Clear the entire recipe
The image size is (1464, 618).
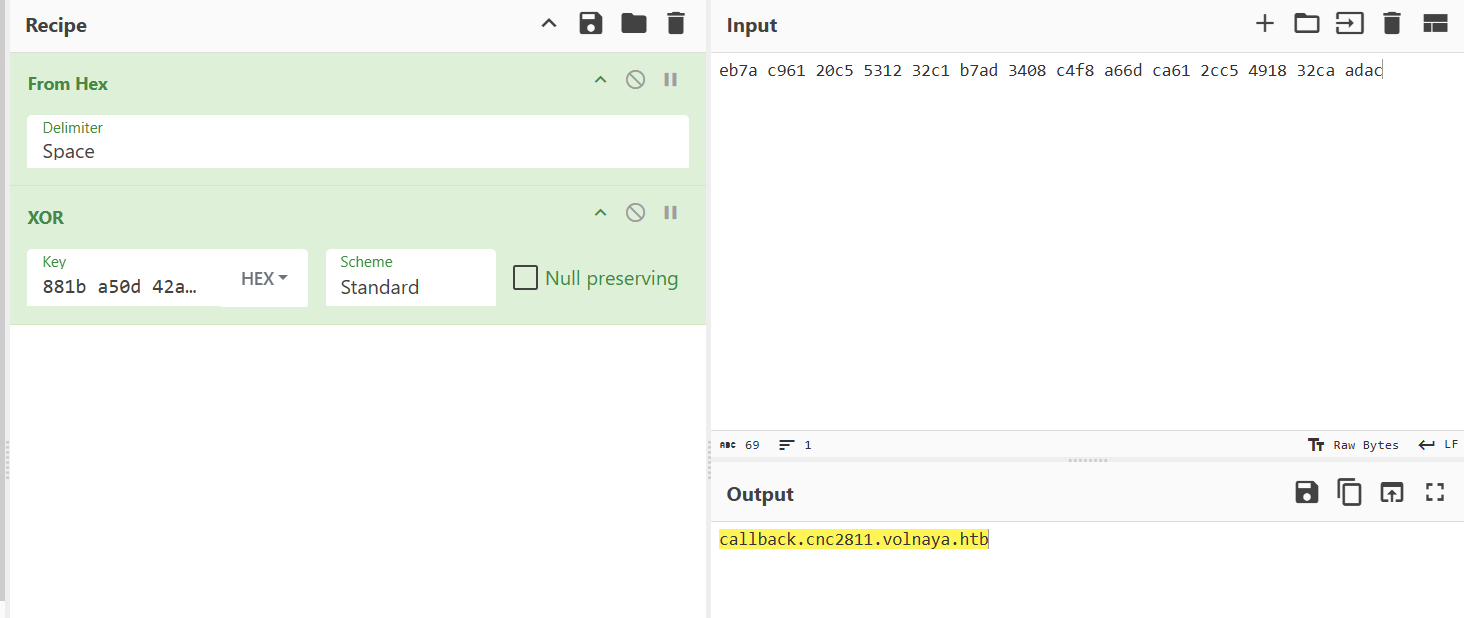[675, 23]
